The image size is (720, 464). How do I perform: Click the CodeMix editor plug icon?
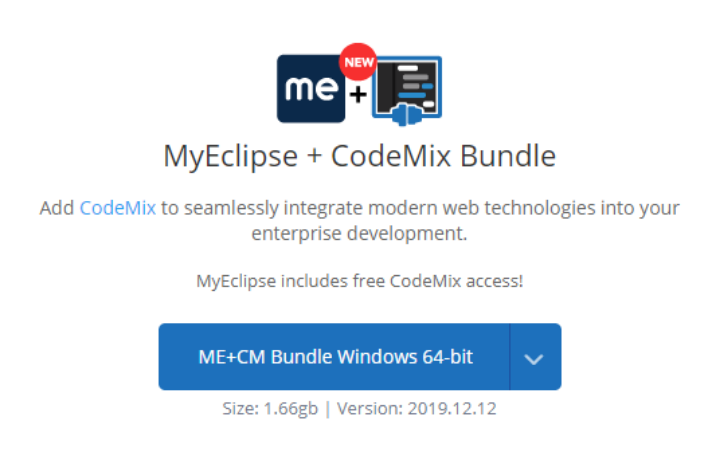(407, 90)
